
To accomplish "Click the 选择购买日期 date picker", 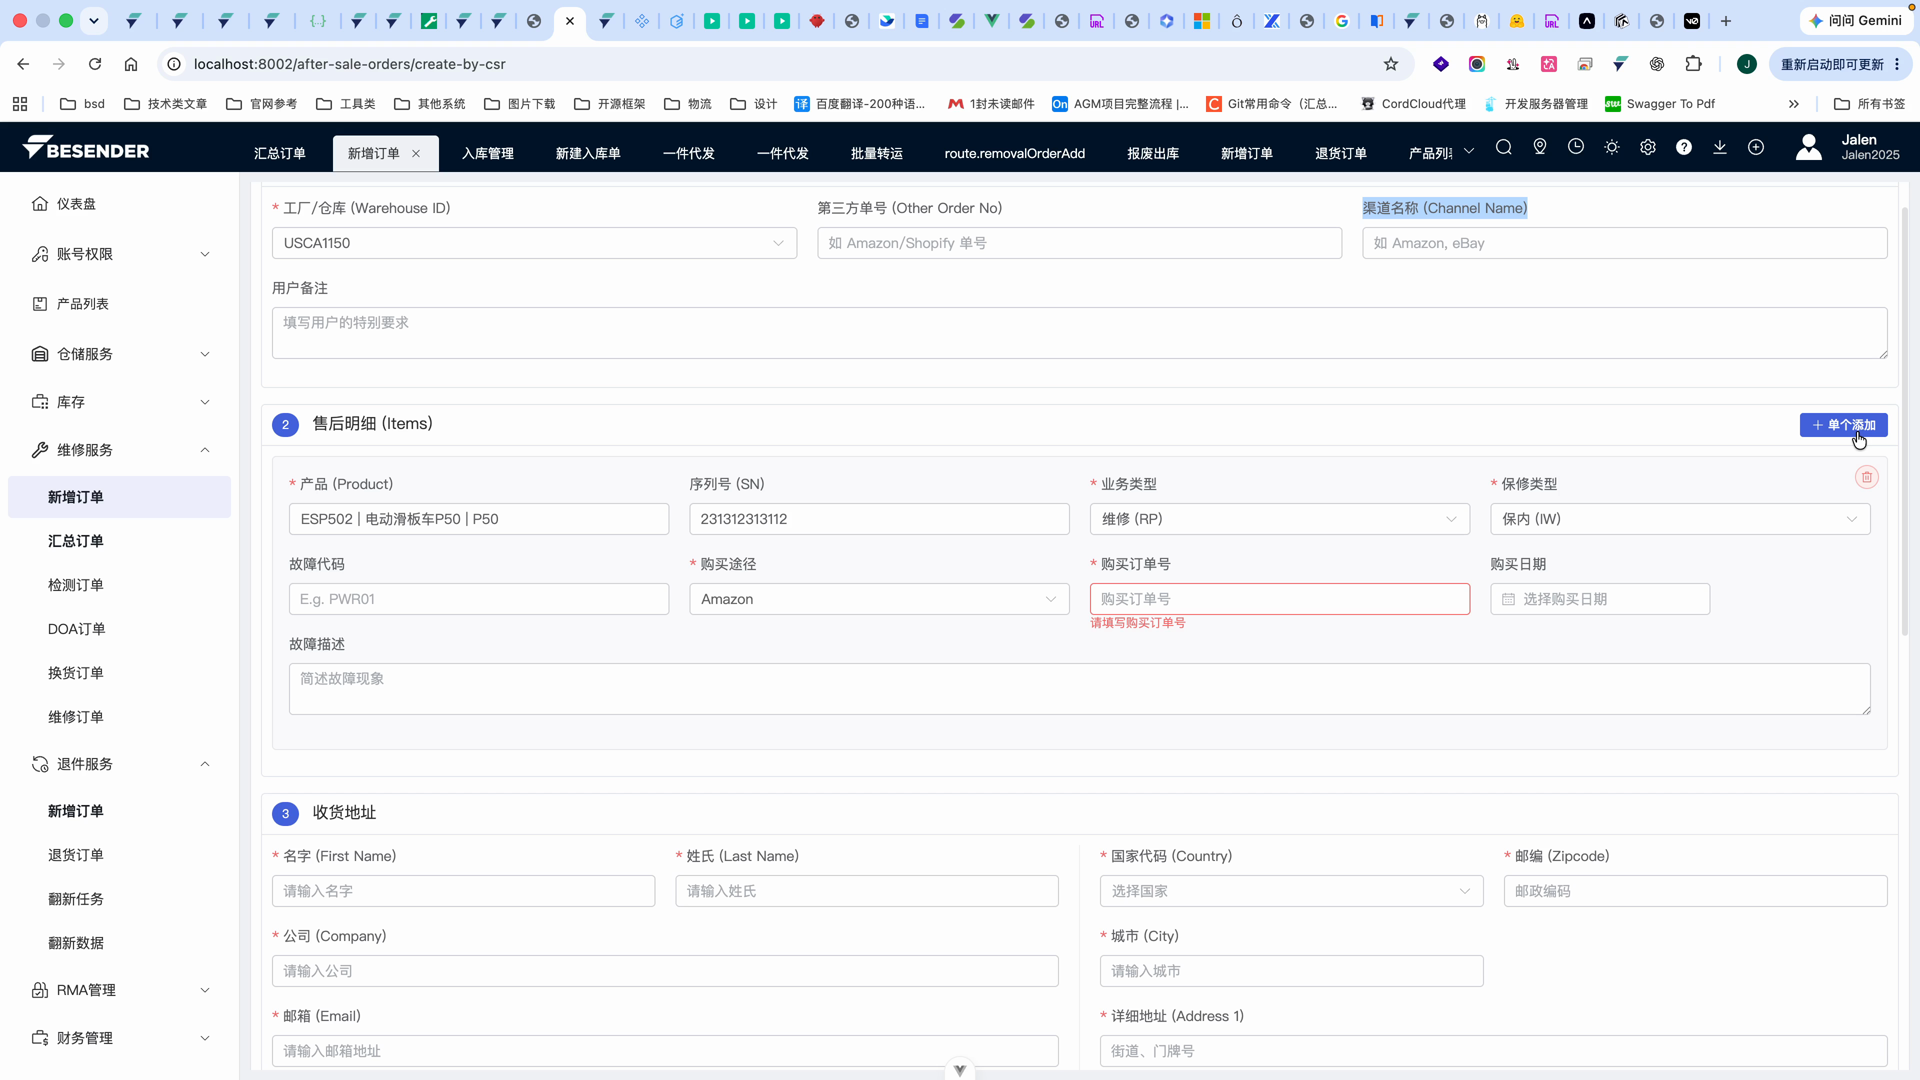I will [x=1600, y=599].
